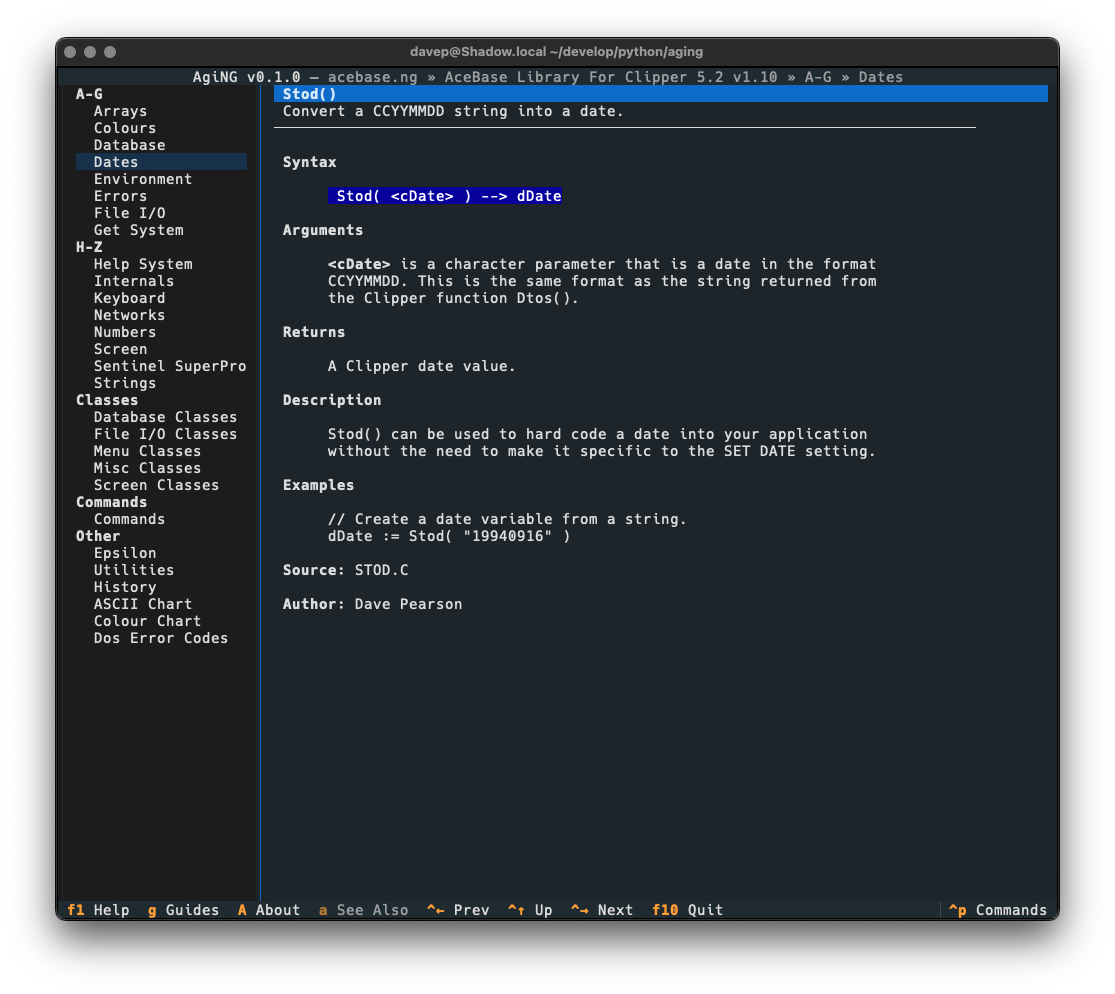The image size is (1115, 994).
Task: Select the Menu Classes entry
Action: point(146,451)
